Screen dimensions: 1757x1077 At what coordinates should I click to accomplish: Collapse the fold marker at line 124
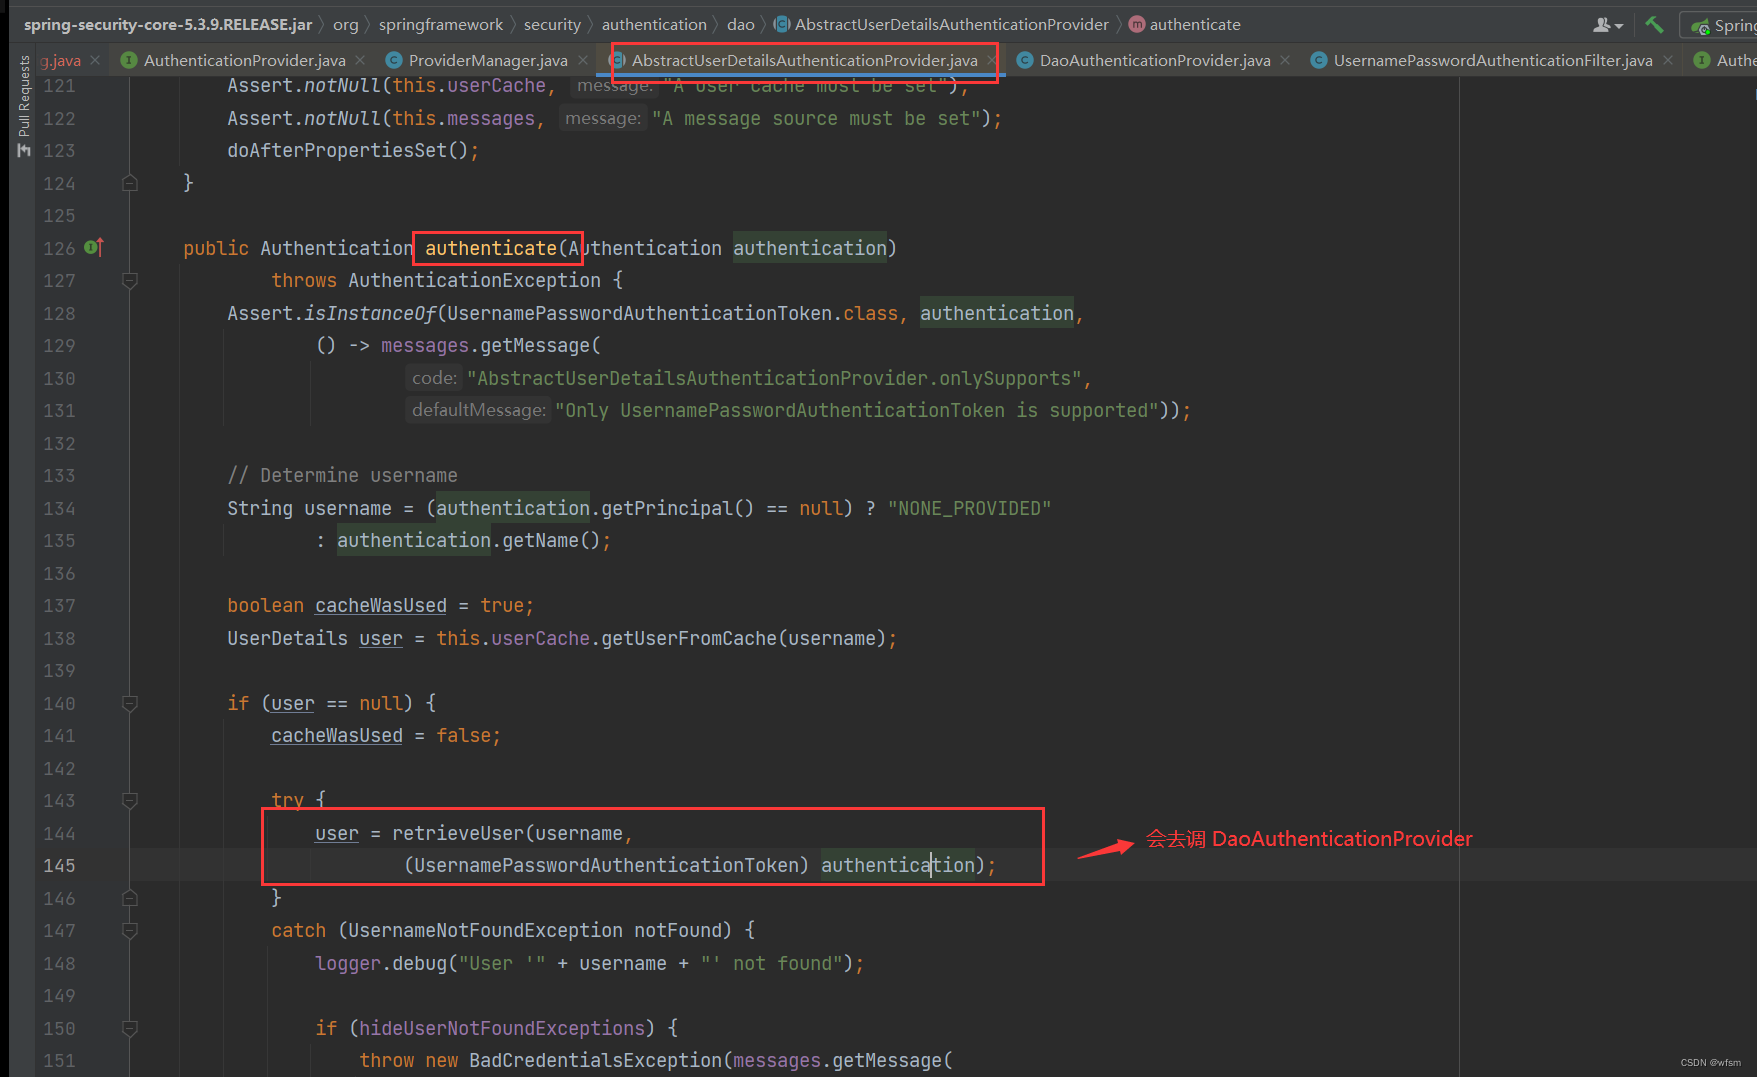(130, 183)
